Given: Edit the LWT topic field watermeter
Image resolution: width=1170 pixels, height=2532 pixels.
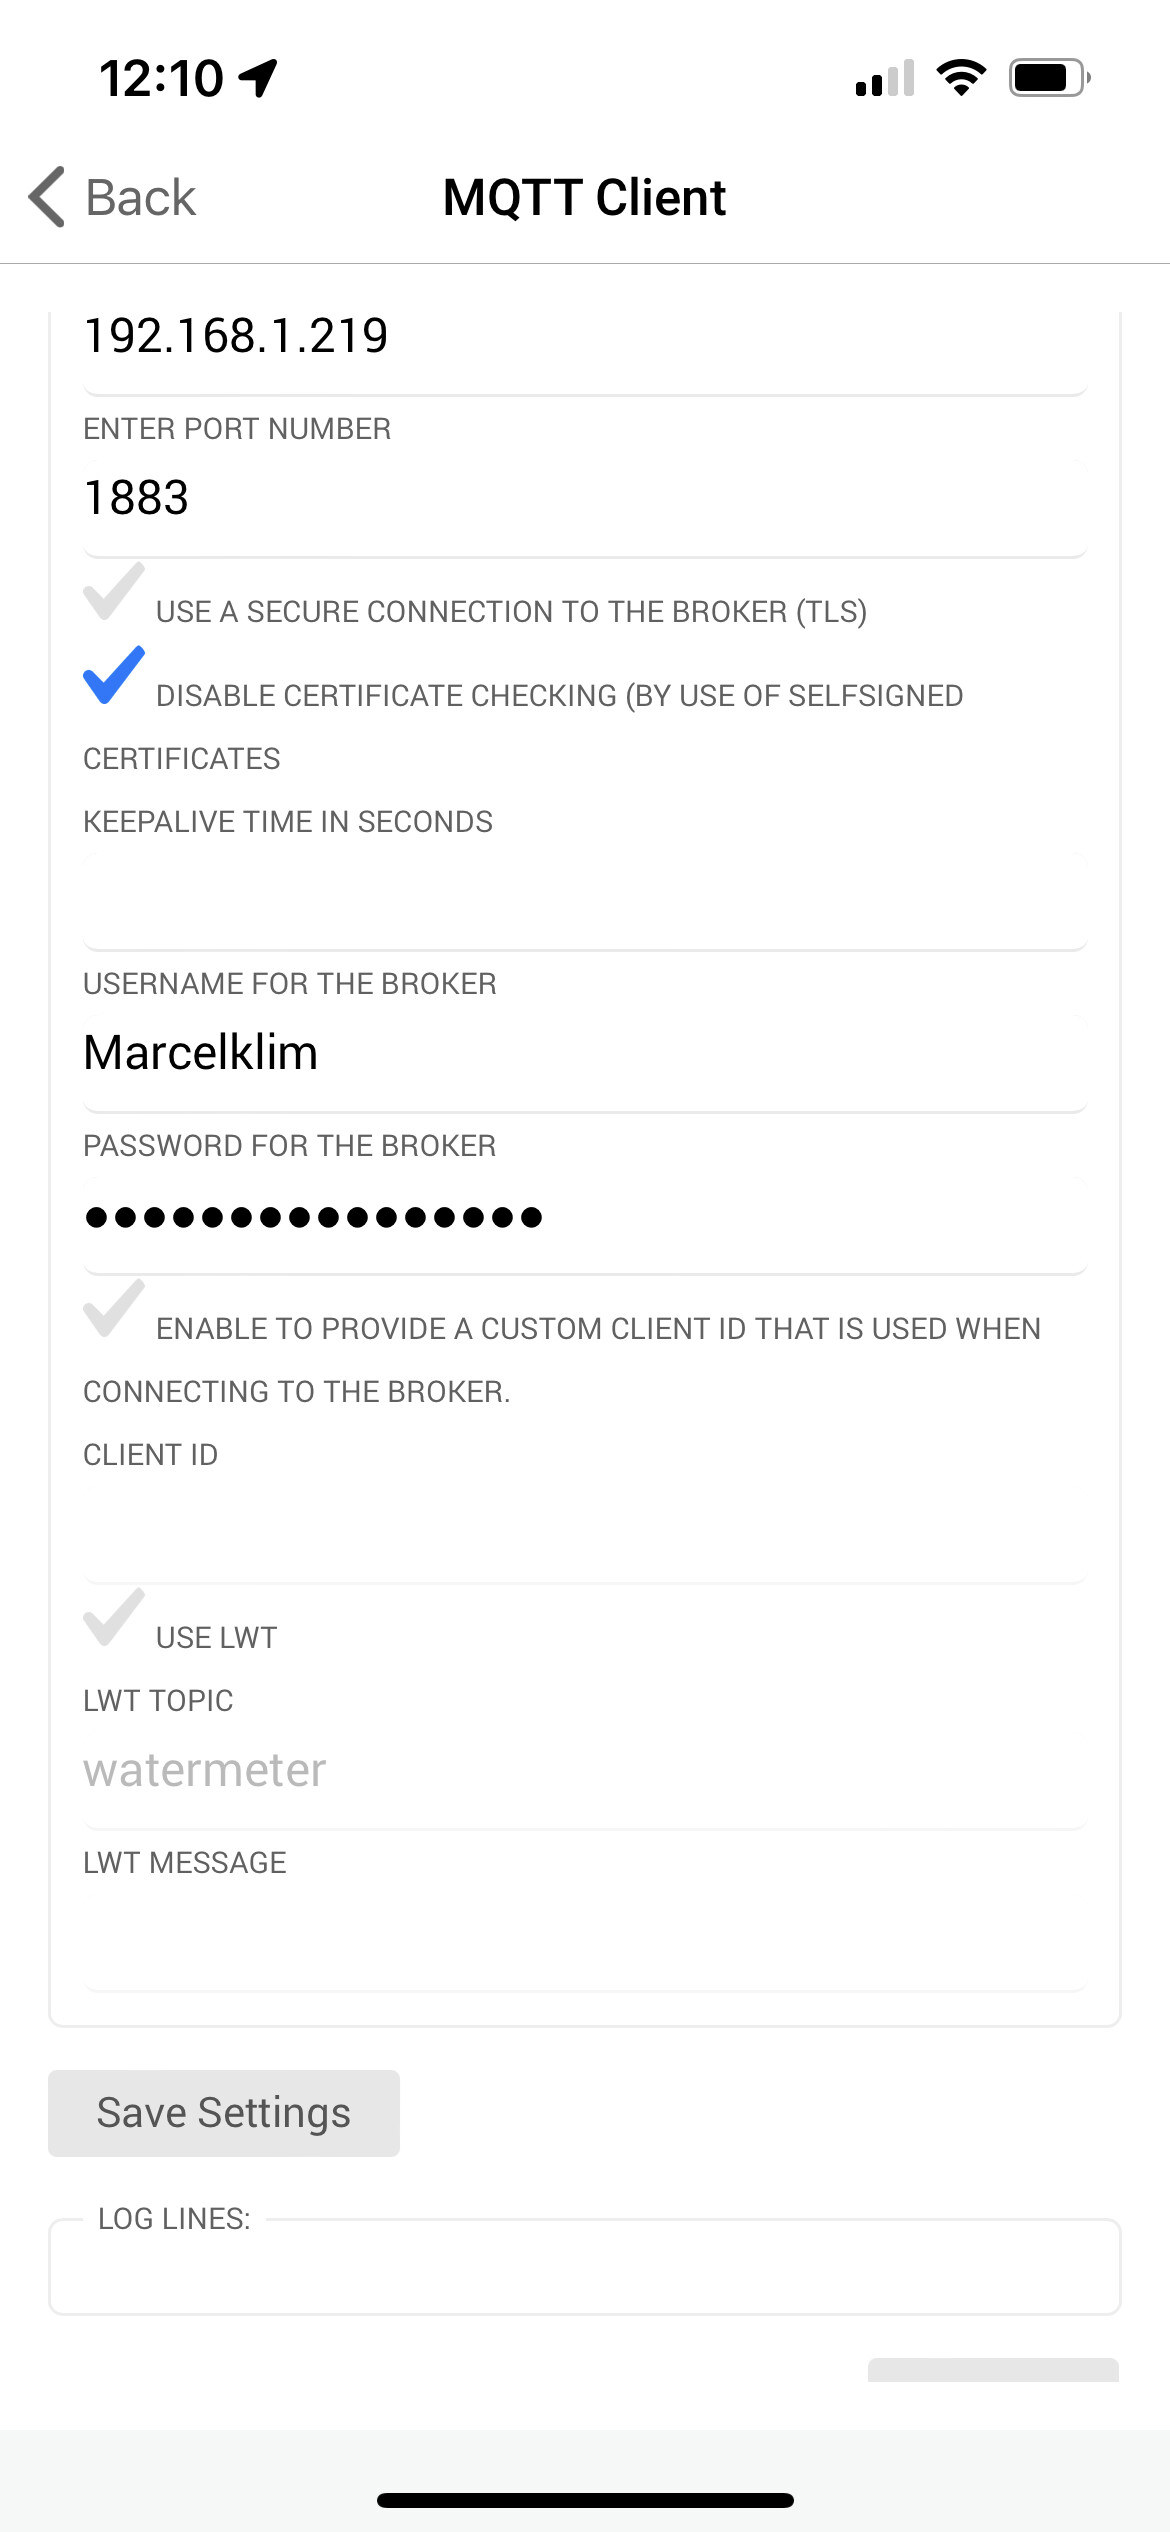Looking at the screenshot, I should pyautogui.click(x=585, y=1771).
